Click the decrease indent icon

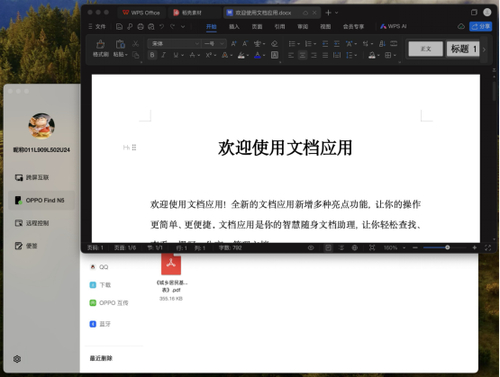click(x=325, y=44)
